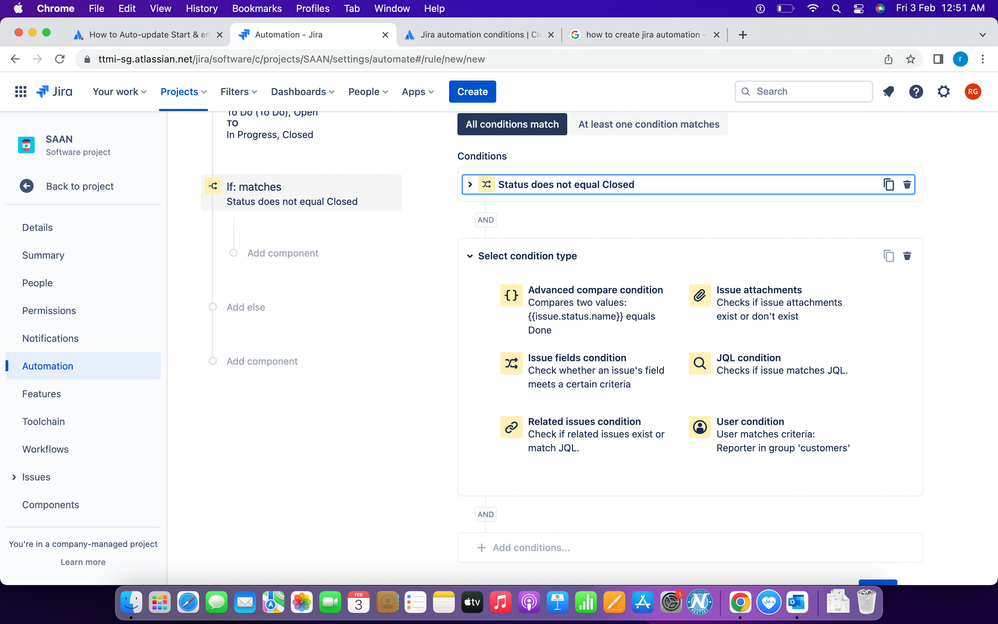Viewport: 998px width, 624px height.
Task: Open the Bookmarks menu in menu bar
Action: 257,8
